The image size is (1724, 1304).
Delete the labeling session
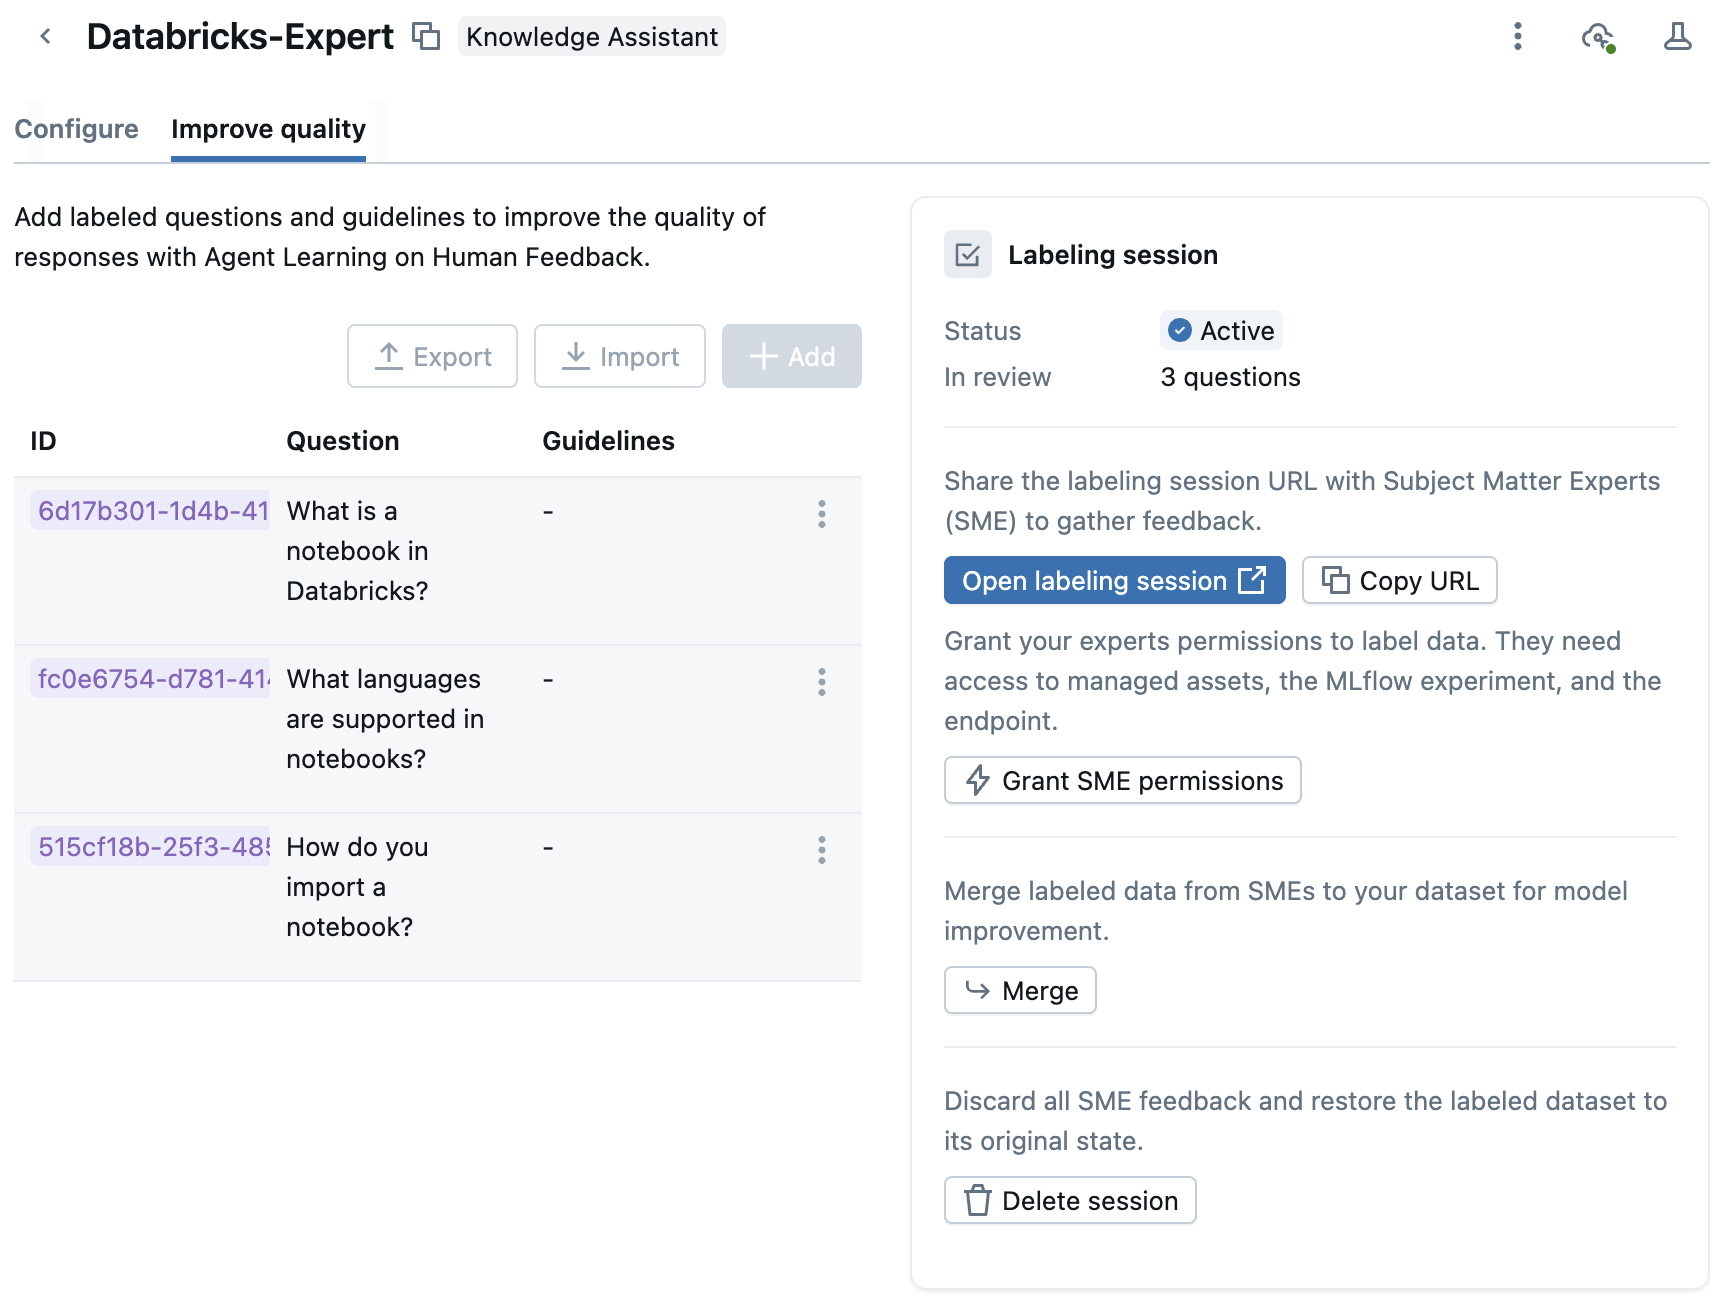[1070, 1201]
